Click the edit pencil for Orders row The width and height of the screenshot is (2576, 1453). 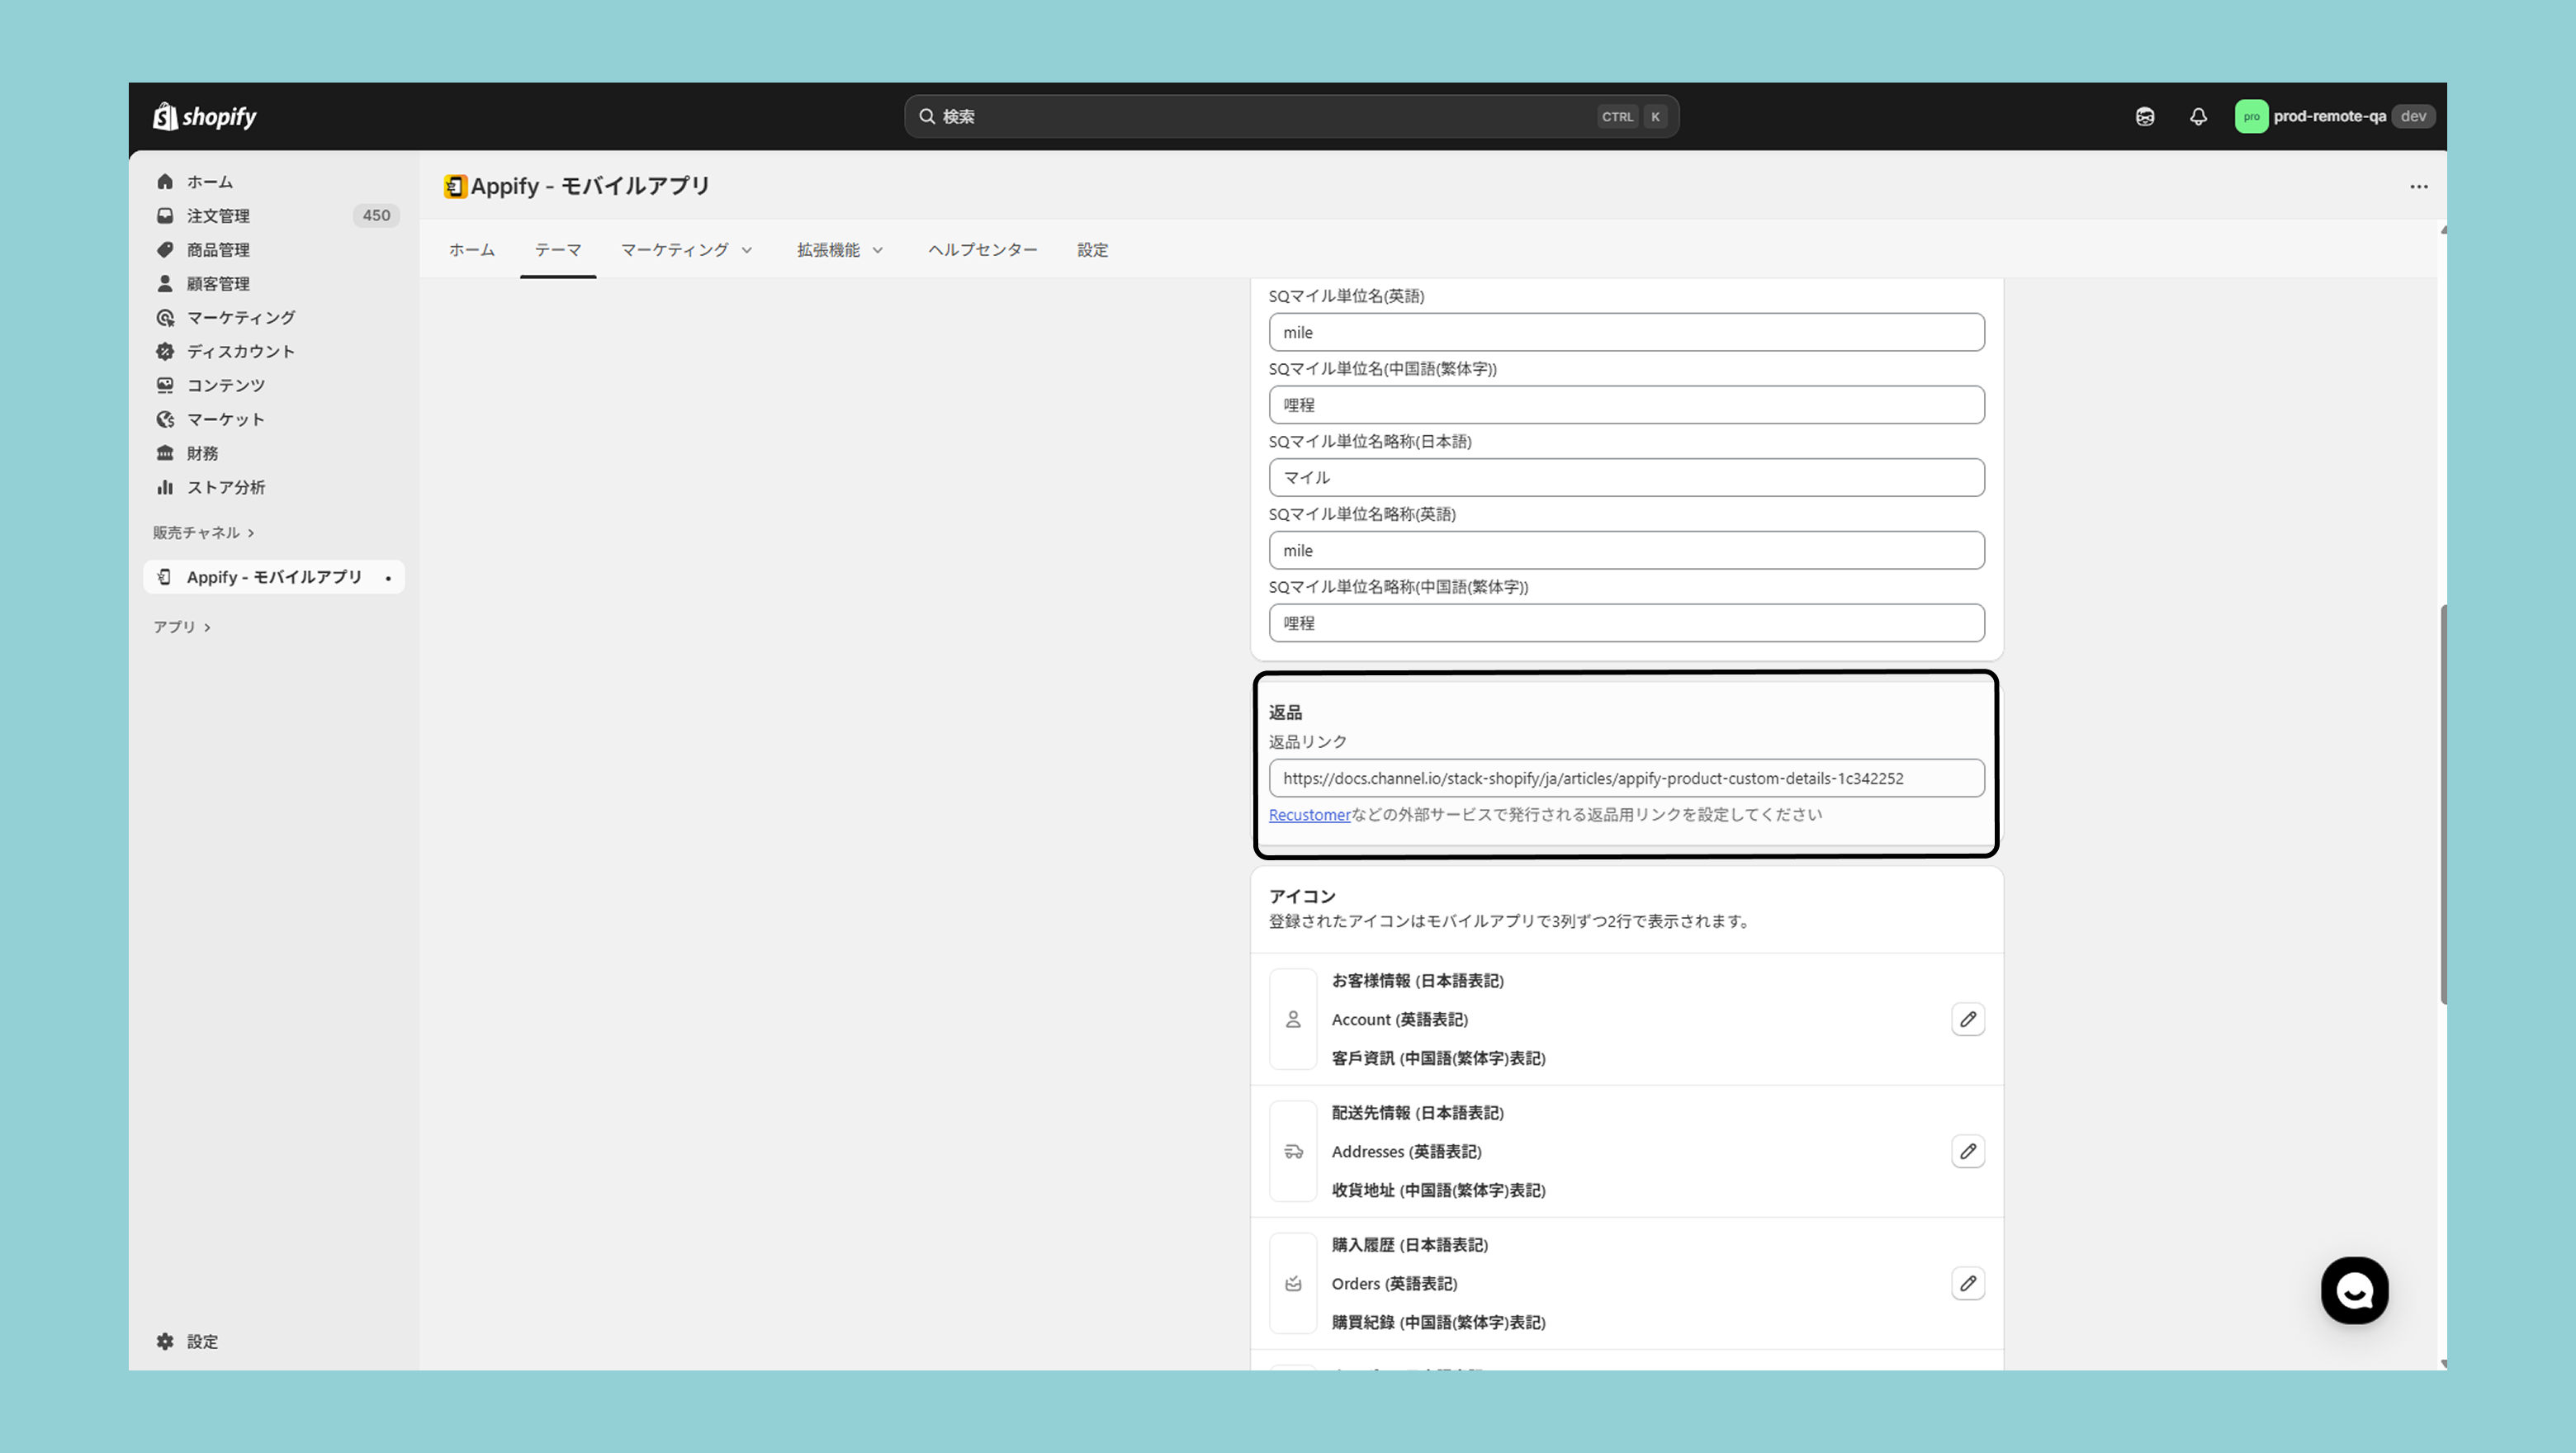1967,1283
